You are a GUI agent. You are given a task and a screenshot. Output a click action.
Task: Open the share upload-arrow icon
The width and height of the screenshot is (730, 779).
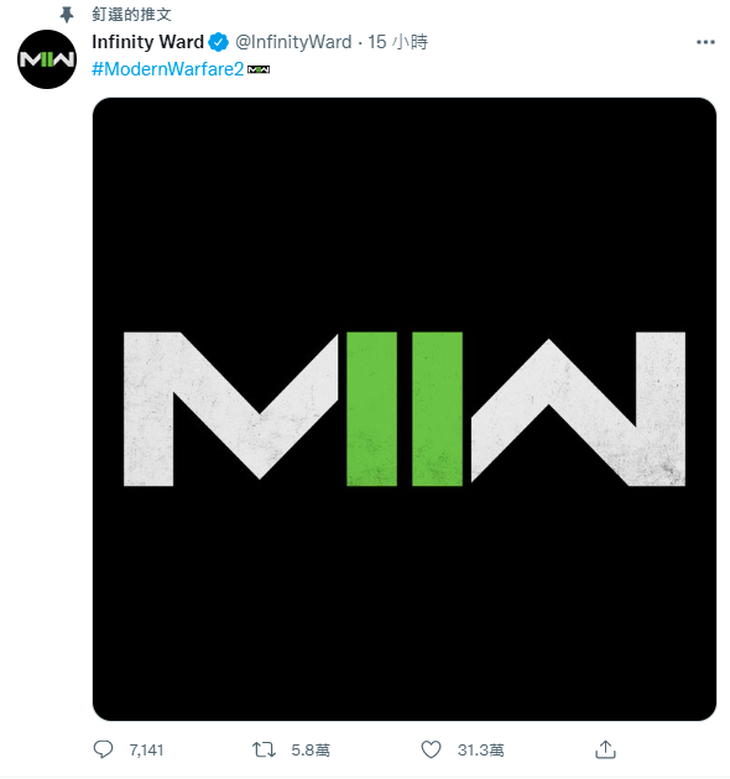coord(605,749)
